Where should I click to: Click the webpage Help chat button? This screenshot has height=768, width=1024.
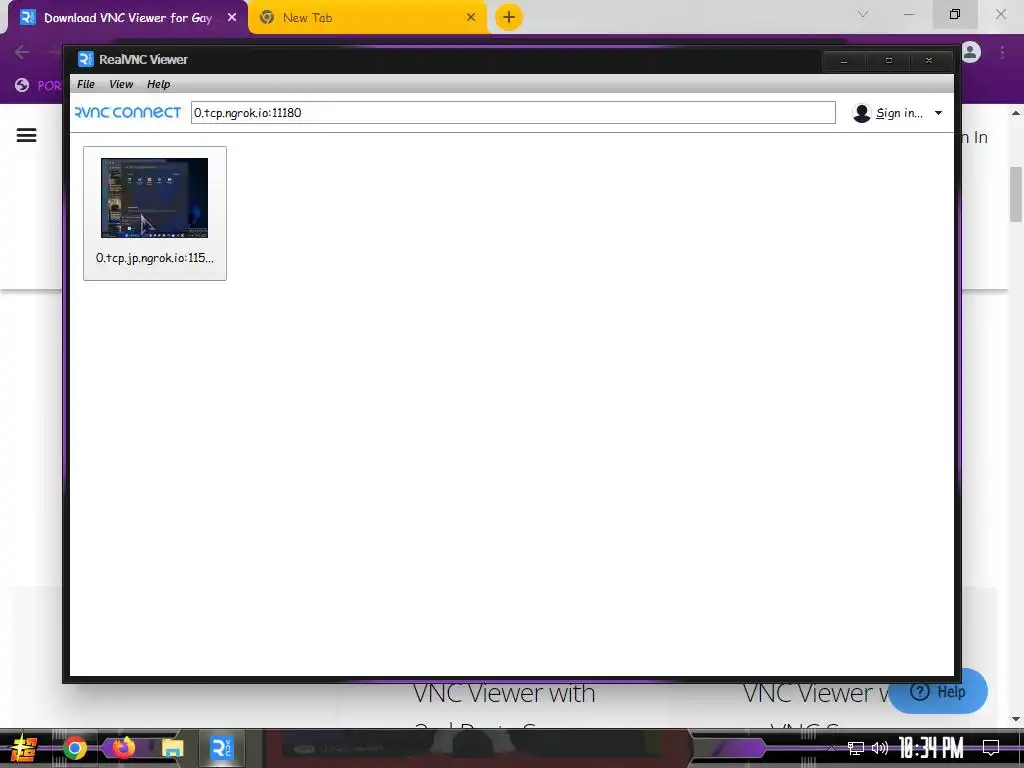coord(938,692)
